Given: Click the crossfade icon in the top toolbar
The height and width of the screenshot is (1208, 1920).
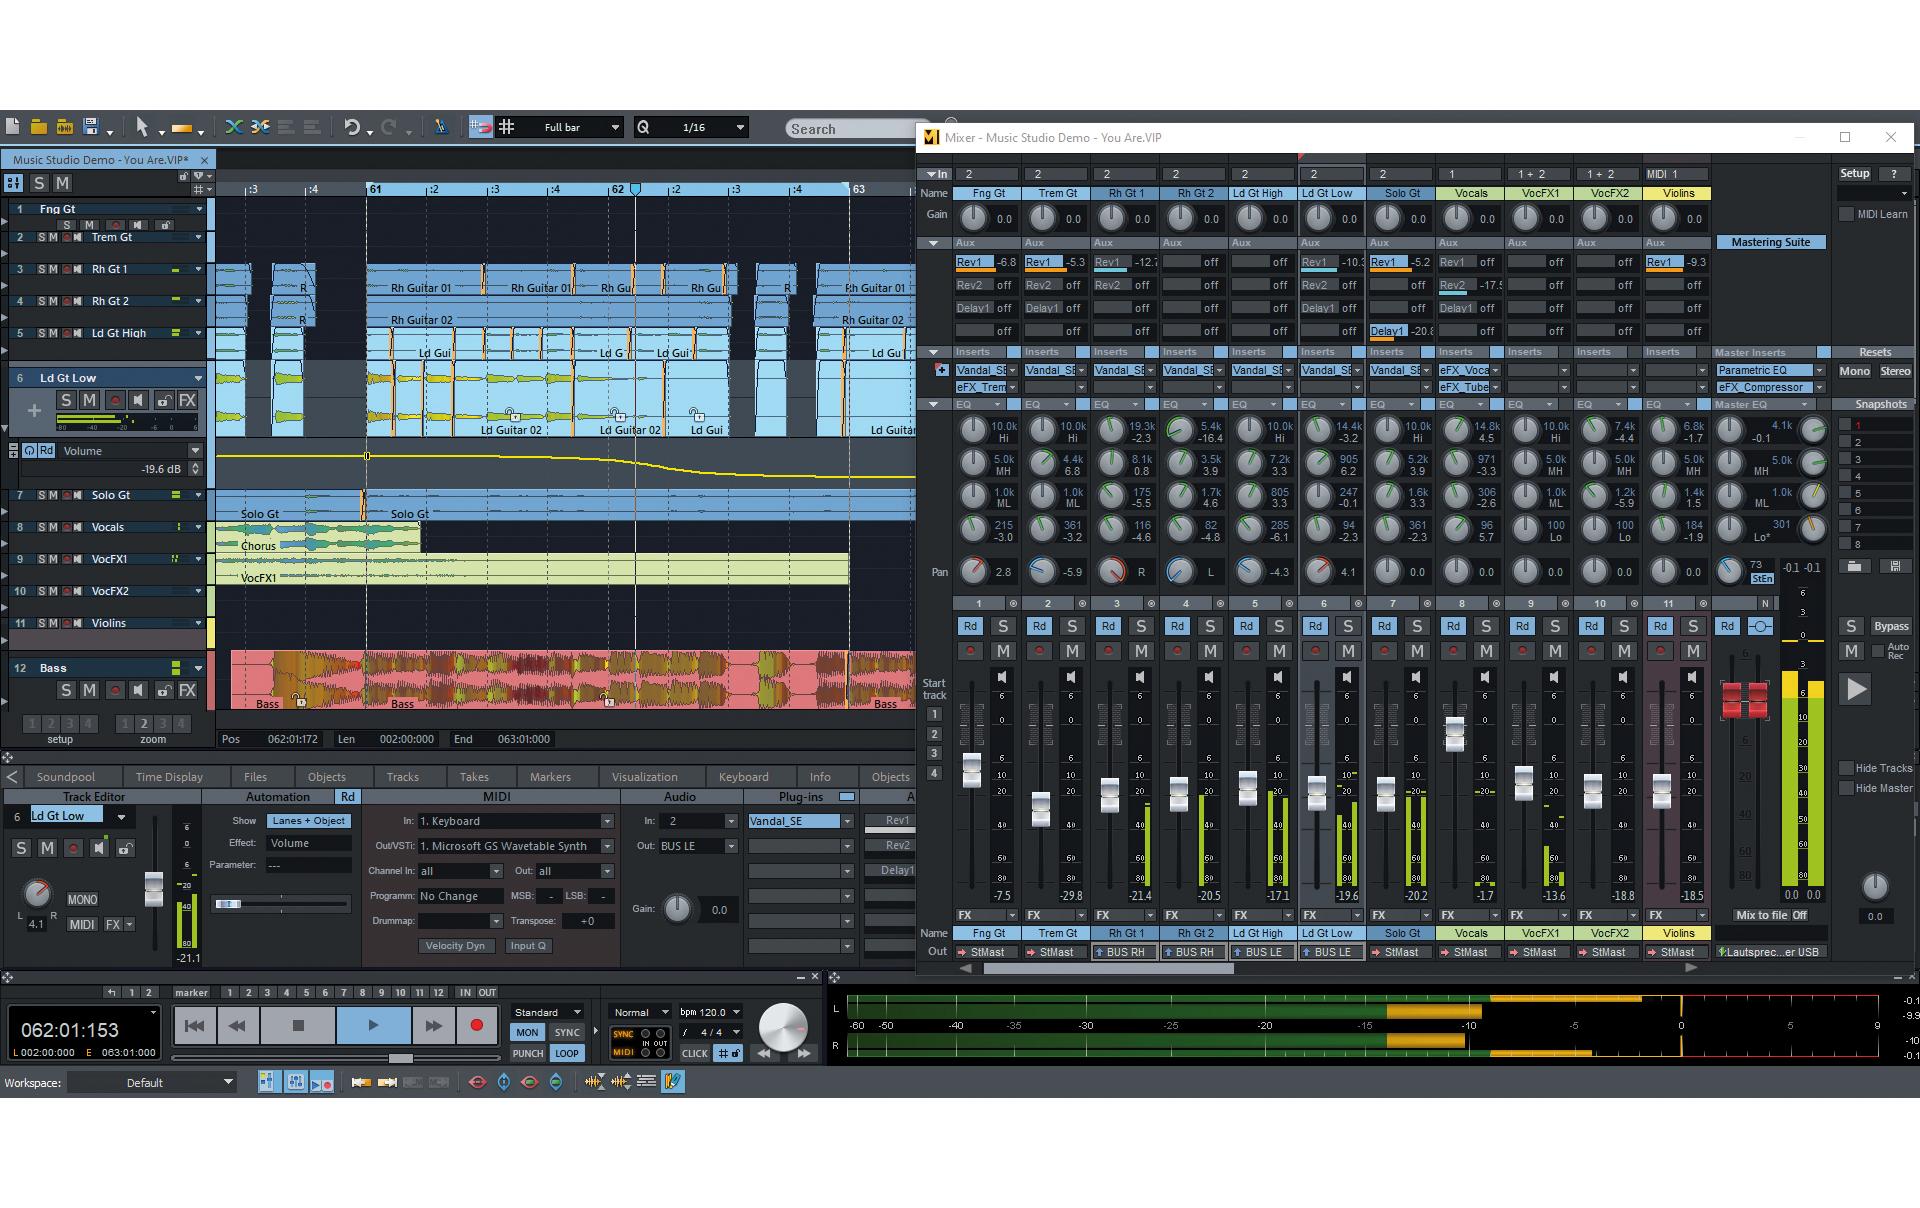Looking at the screenshot, I should tap(234, 127).
